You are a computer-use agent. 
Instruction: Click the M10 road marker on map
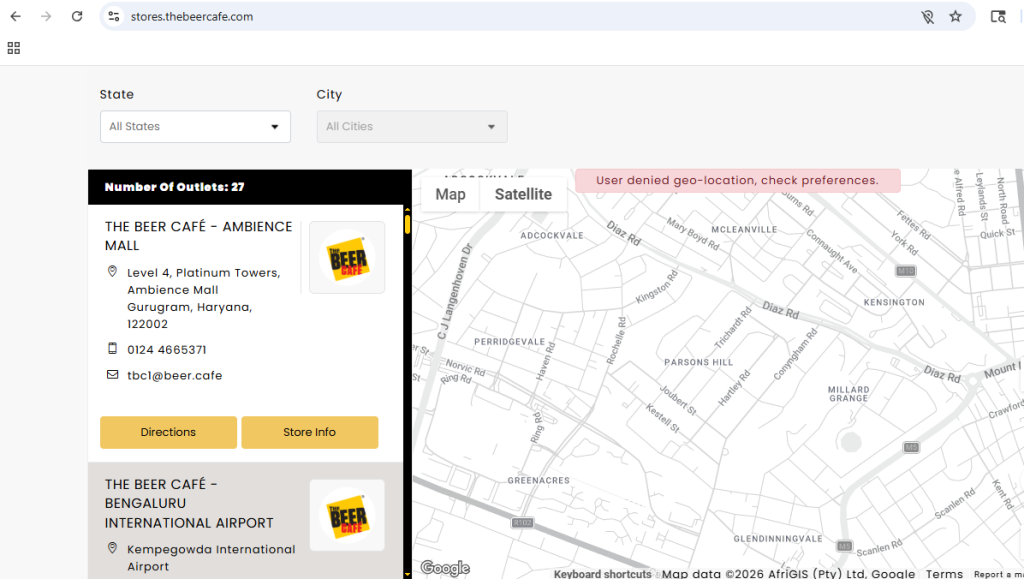905,271
